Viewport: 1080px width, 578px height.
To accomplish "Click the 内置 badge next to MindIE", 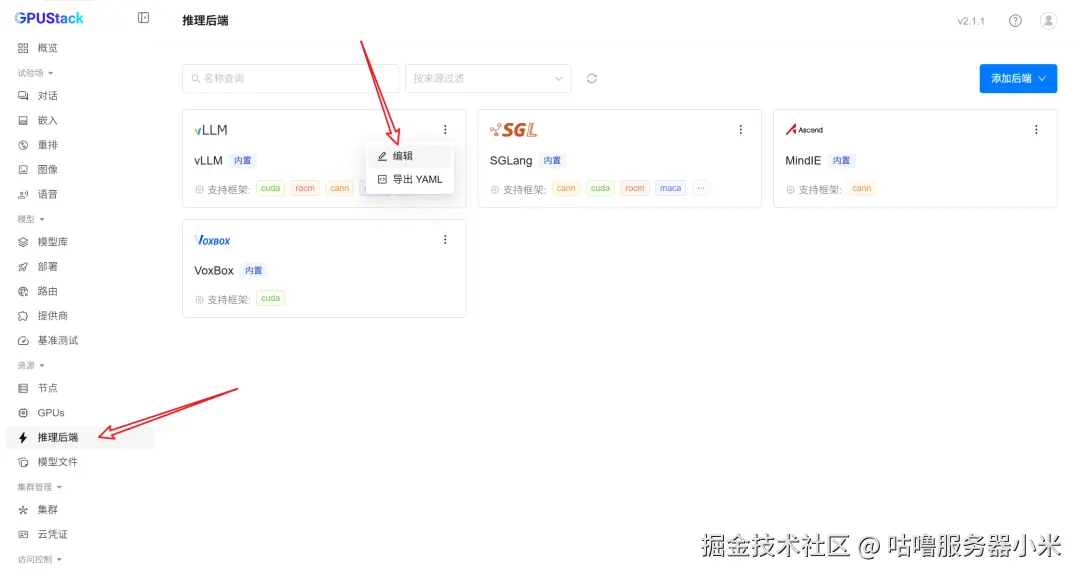I will point(841,161).
